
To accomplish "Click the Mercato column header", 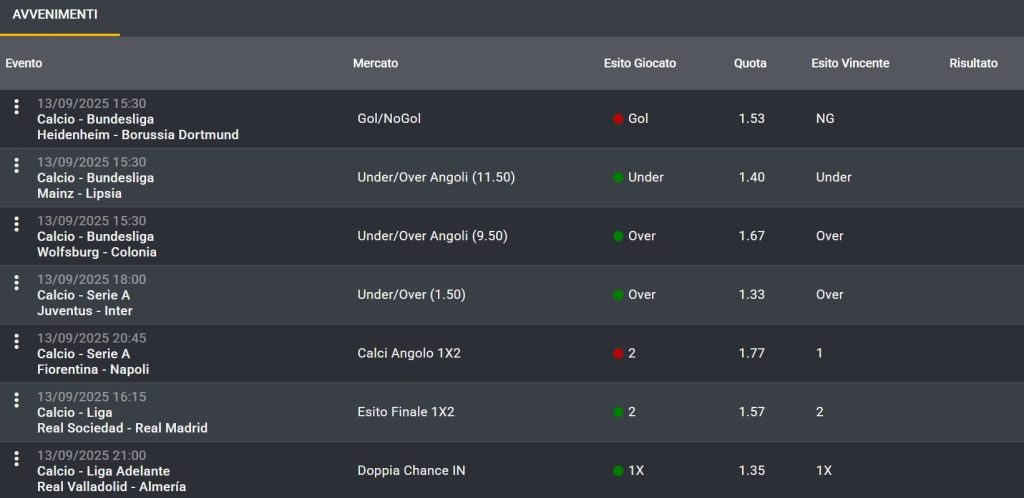I will (375, 63).
